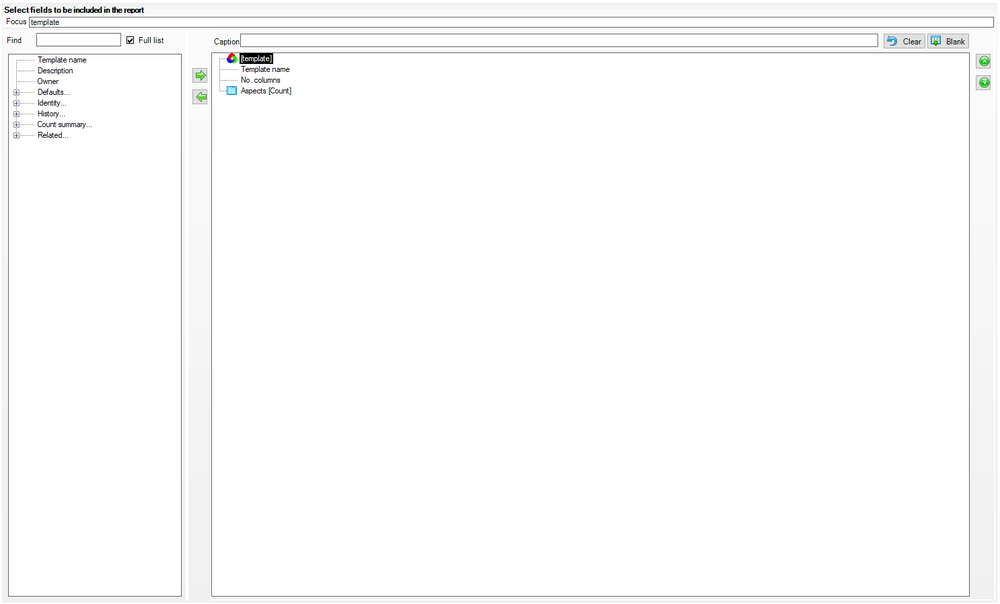1000x604 pixels.
Task: Toggle the Full list checkbox
Action: (x=130, y=40)
